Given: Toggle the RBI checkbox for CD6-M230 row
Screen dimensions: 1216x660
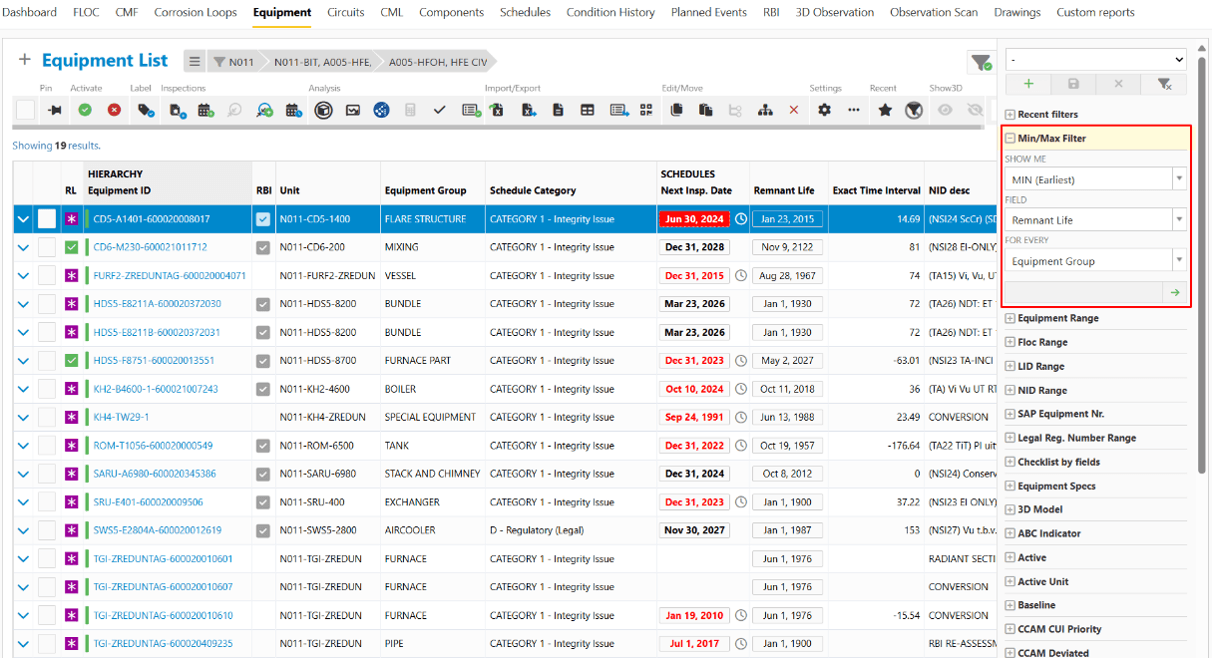Looking at the screenshot, I should [x=262, y=247].
